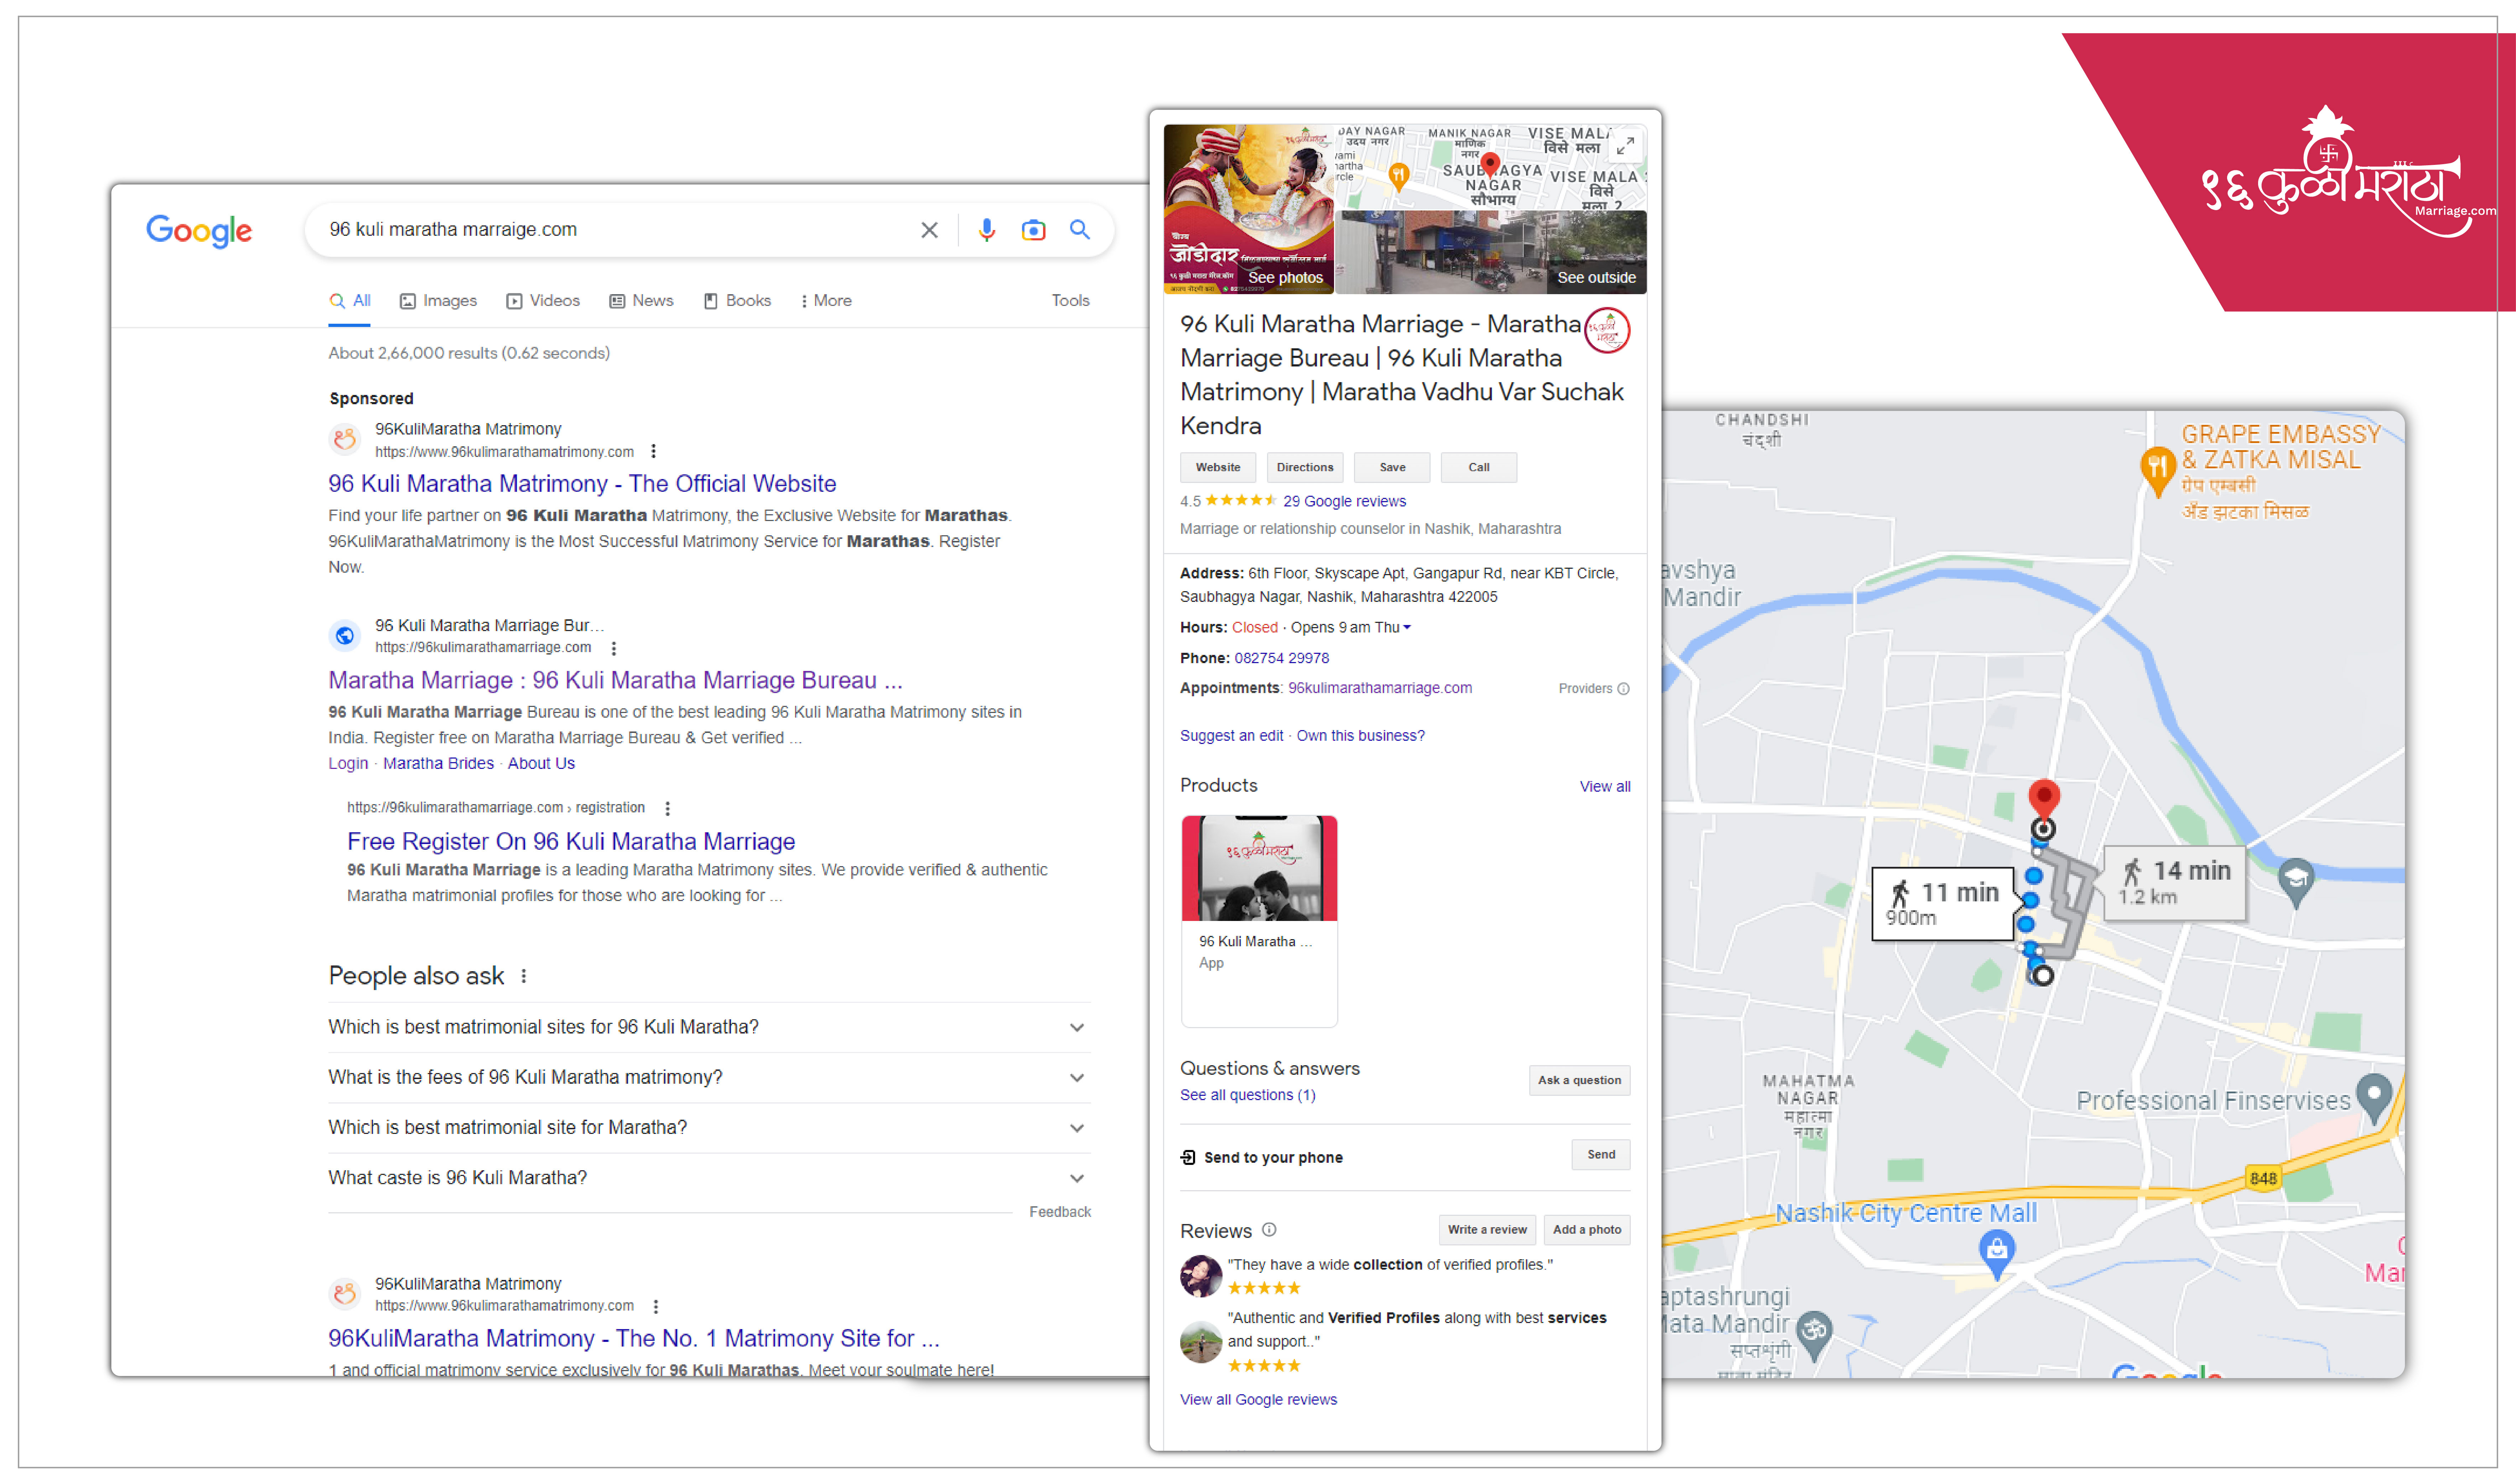Click first reviewer's profile picture
The width and height of the screenshot is (2516, 1484).
click(1200, 1277)
